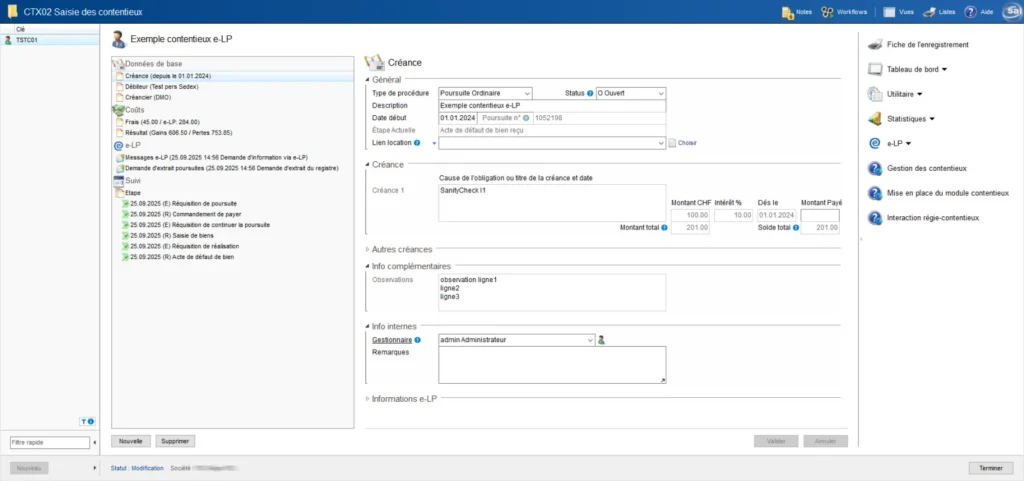Click the expand icon in Remarques box corner

pyautogui.click(x=663, y=380)
